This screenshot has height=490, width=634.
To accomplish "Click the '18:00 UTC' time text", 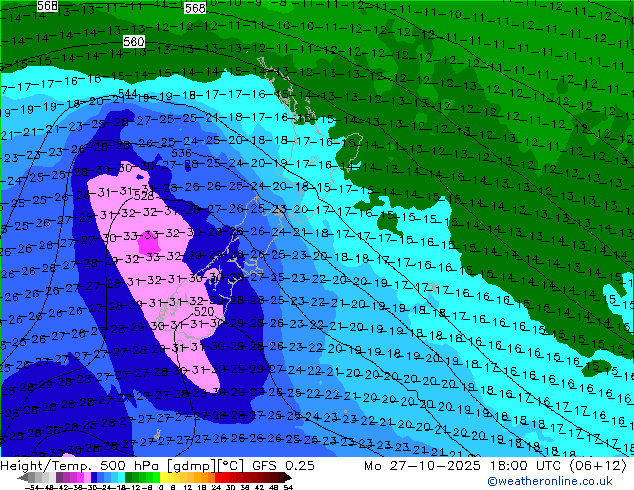I will (x=527, y=466).
